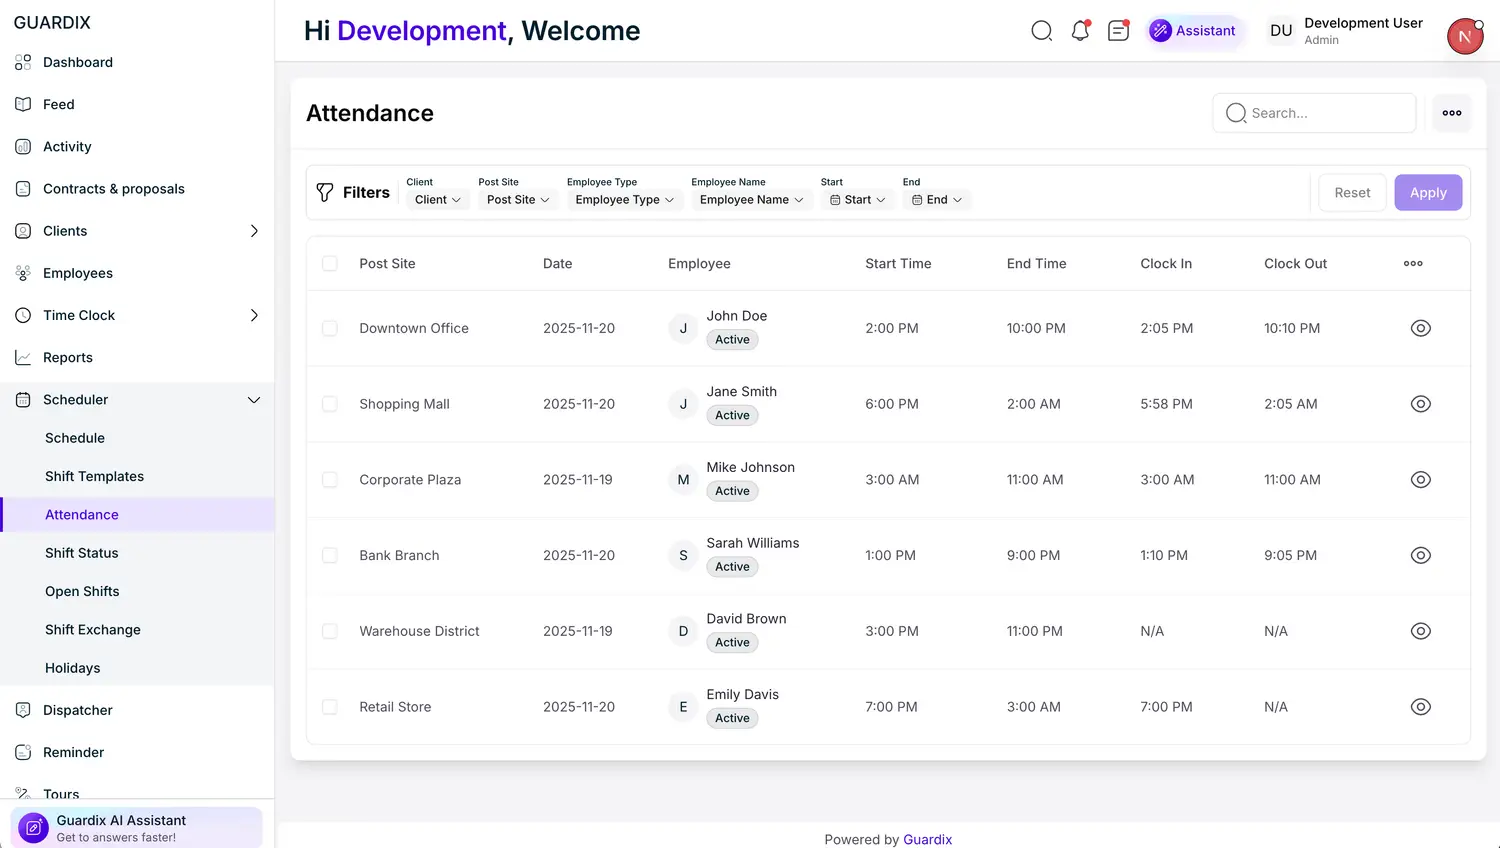This screenshot has height=848, width=1500.
Task: Go to Shift Templates in sidebar
Action: click(x=94, y=476)
